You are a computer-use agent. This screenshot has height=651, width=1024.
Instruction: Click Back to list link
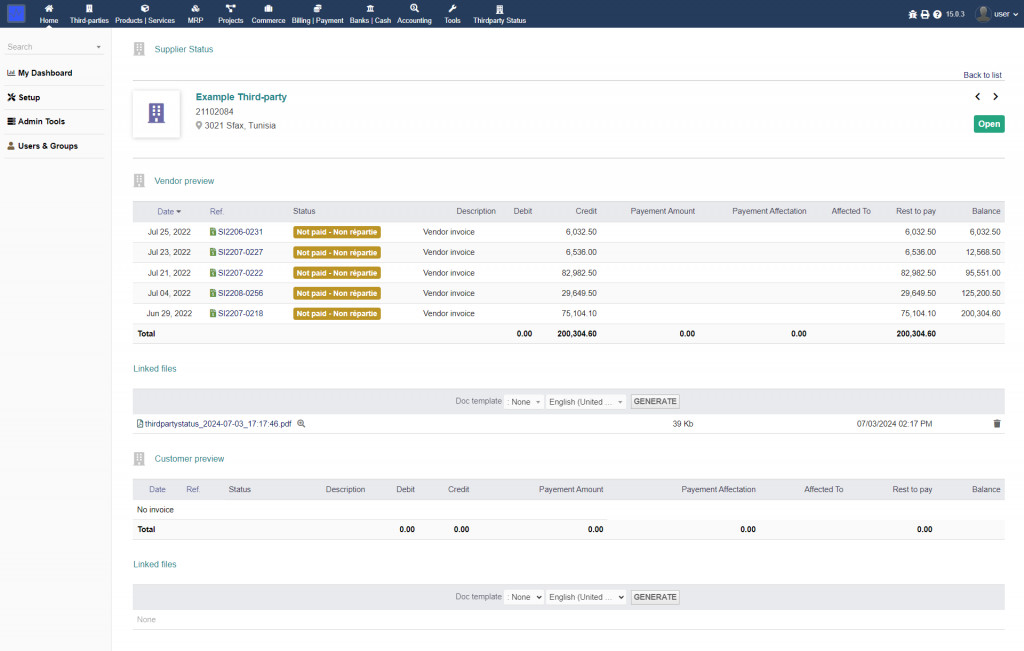pyautogui.click(x=982, y=75)
